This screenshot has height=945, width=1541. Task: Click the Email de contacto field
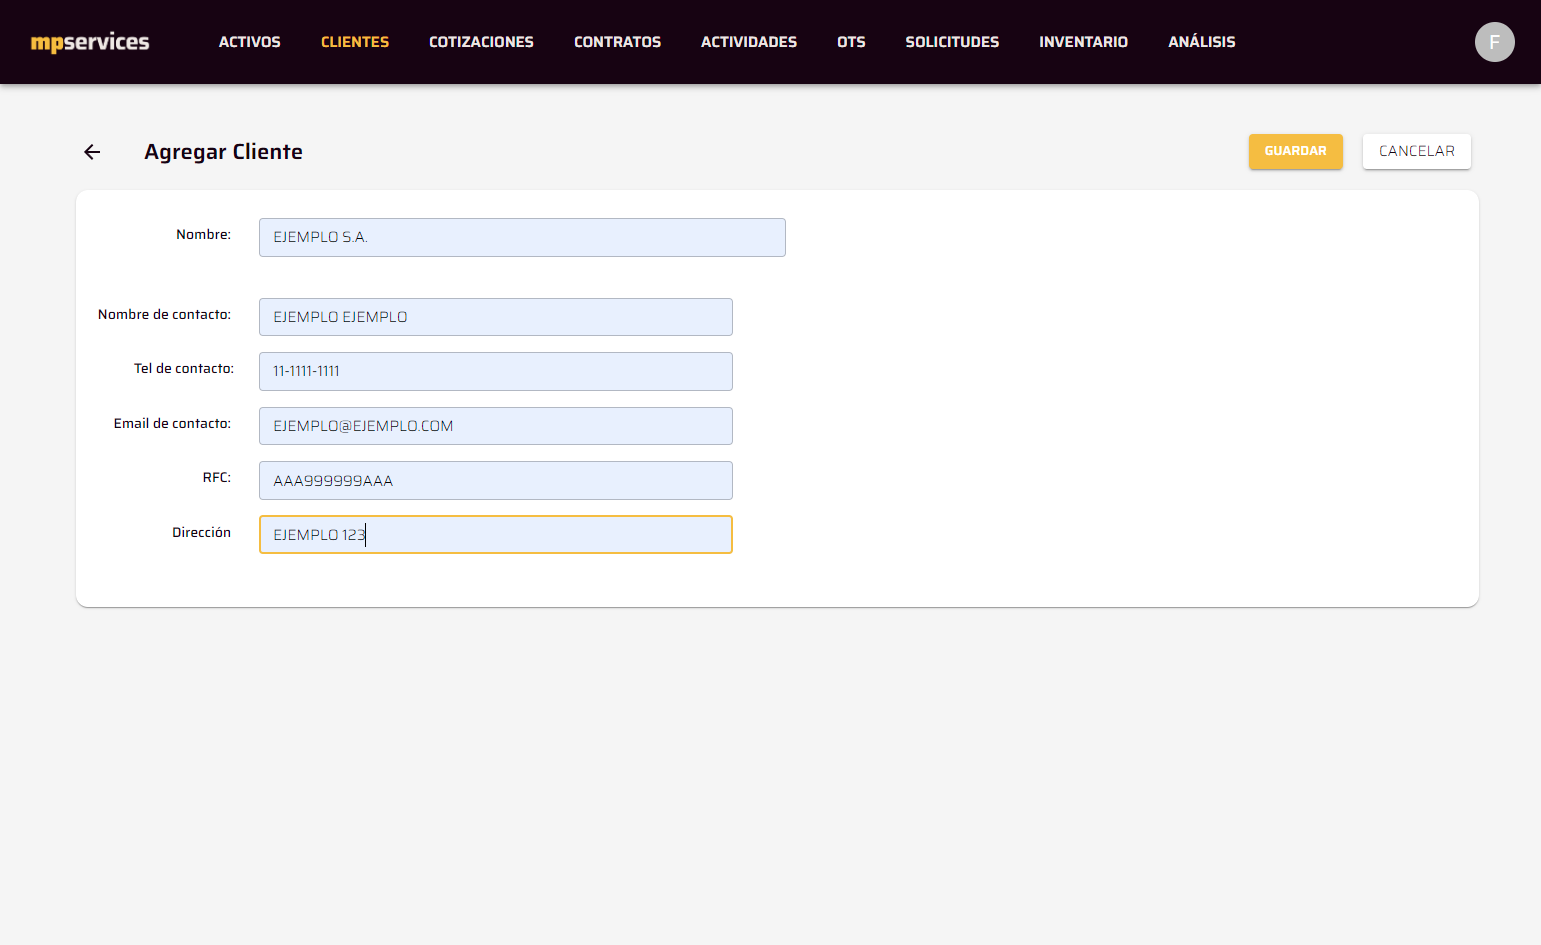[x=496, y=426]
